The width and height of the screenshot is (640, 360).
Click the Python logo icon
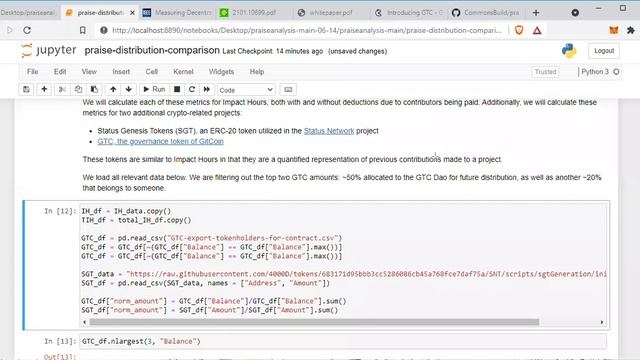point(569,51)
